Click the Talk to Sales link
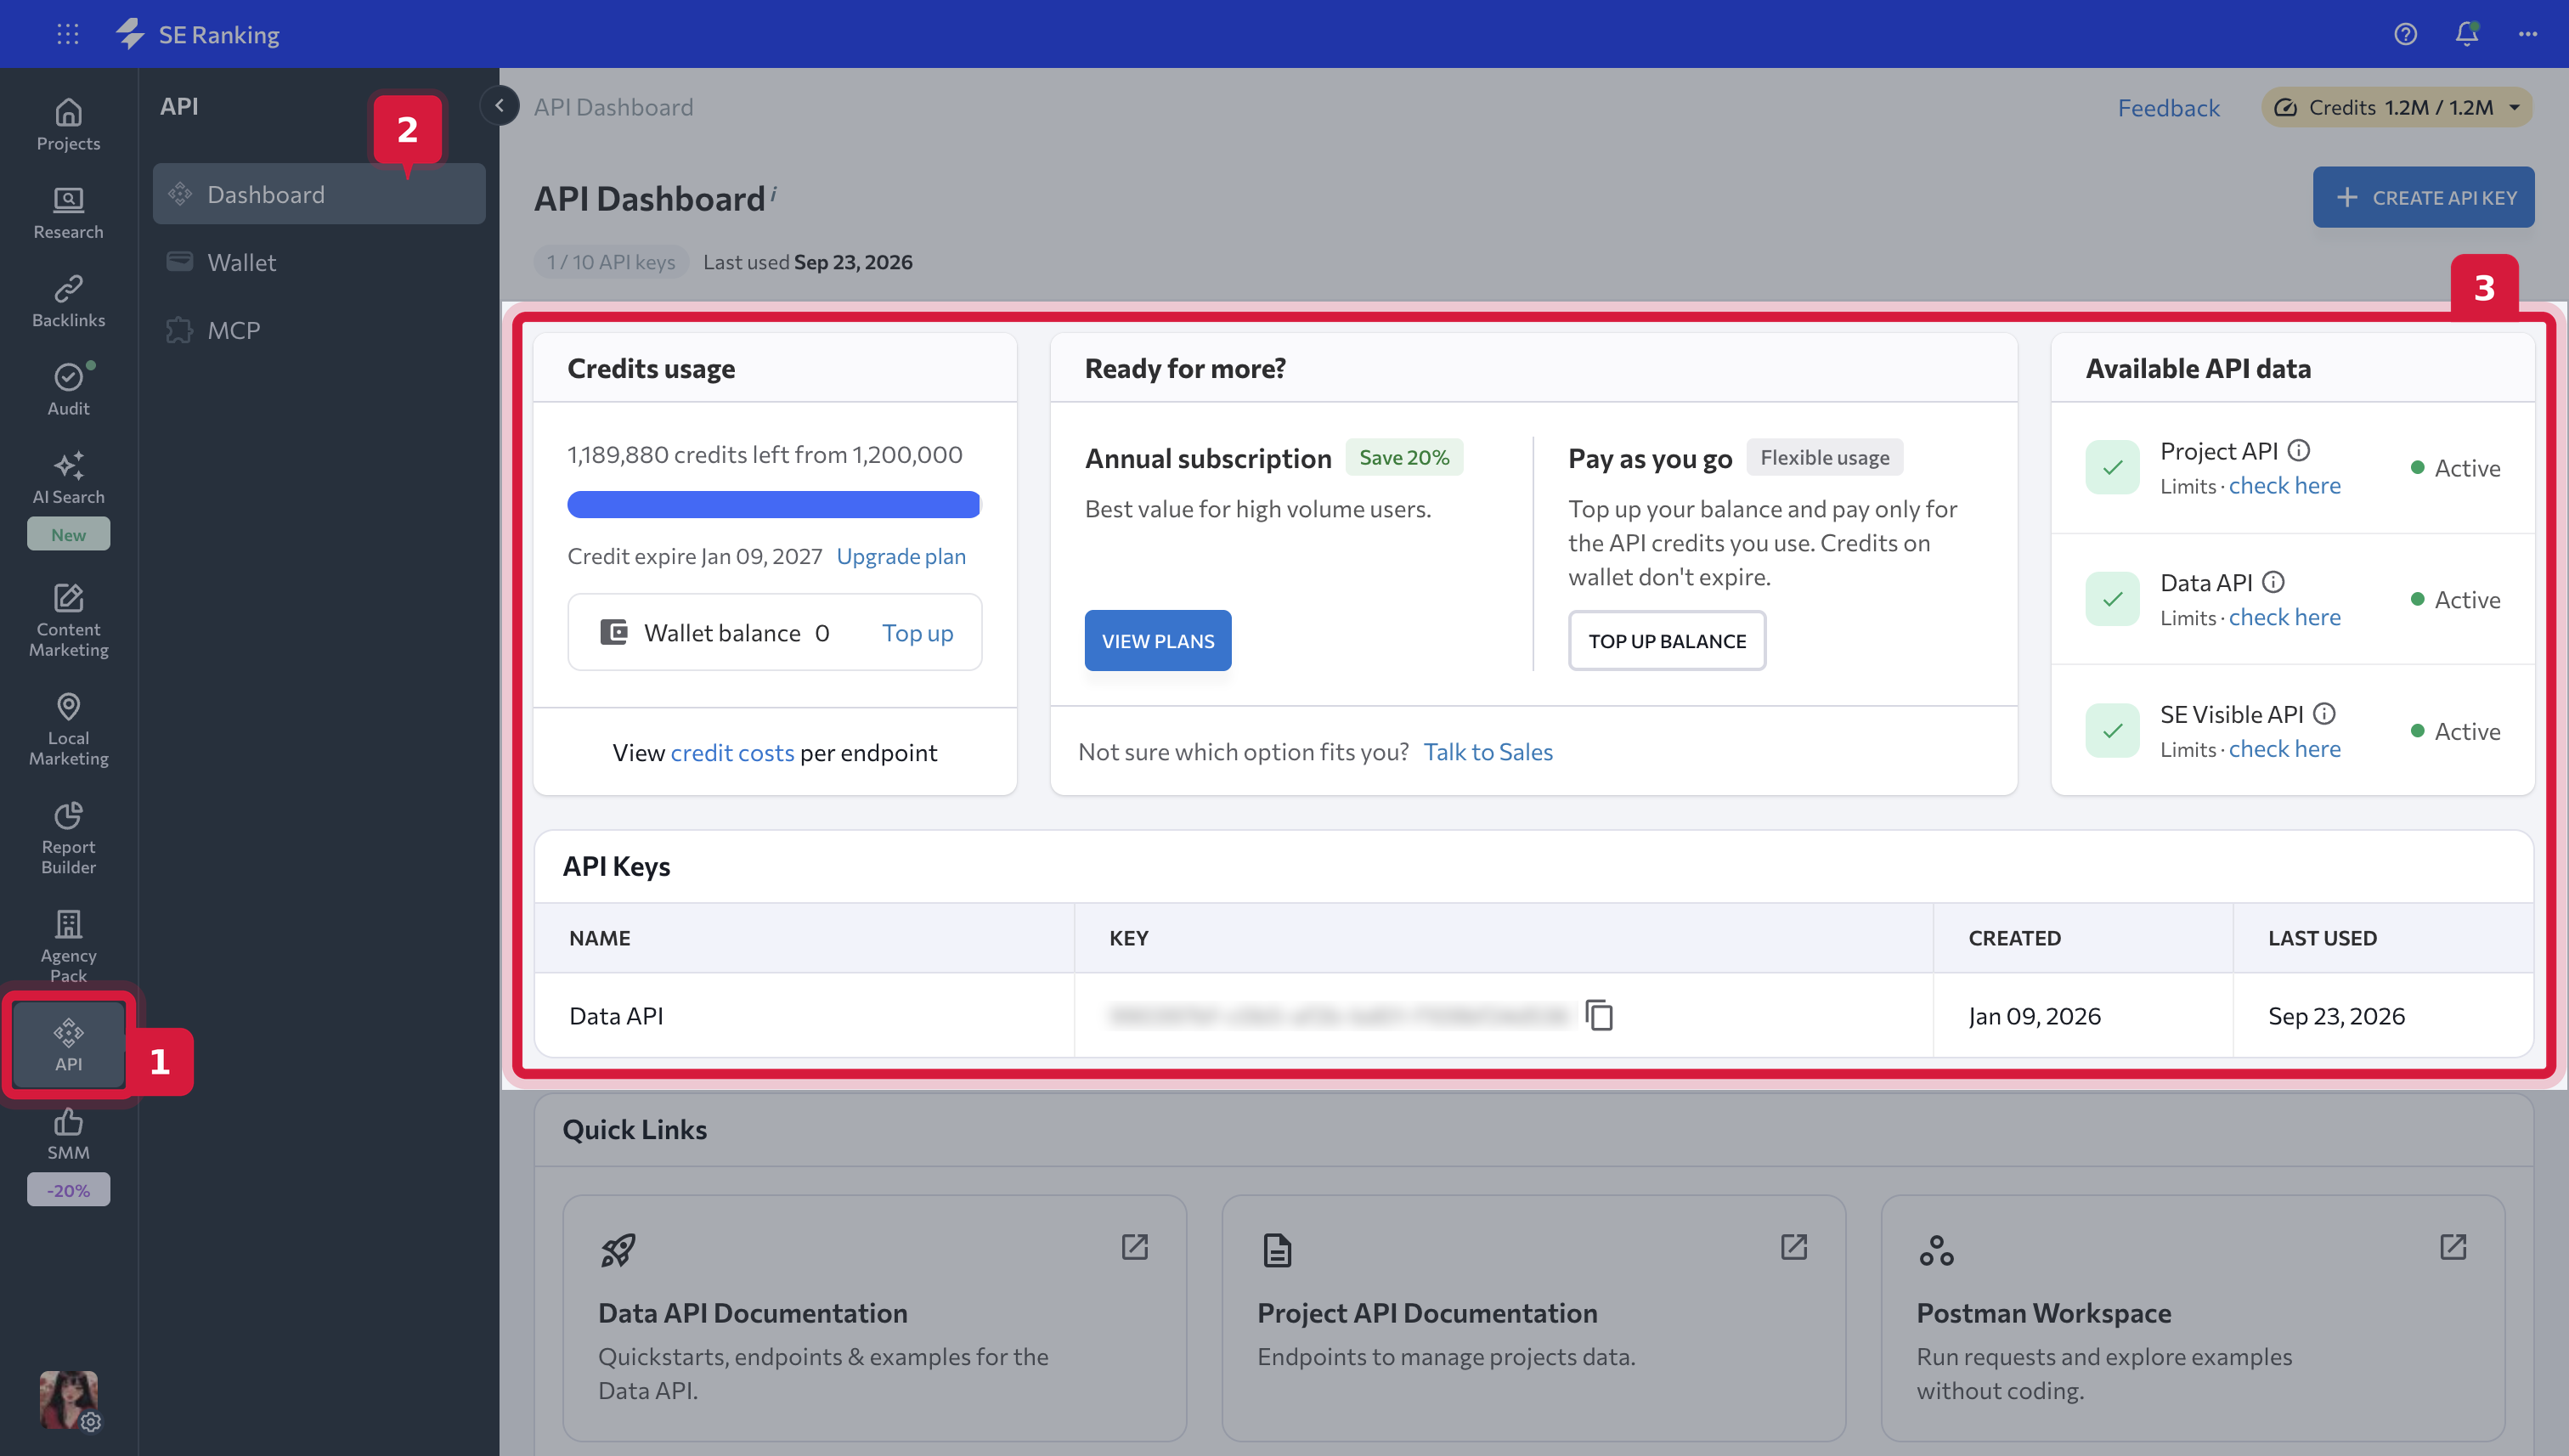 pyautogui.click(x=1487, y=752)
